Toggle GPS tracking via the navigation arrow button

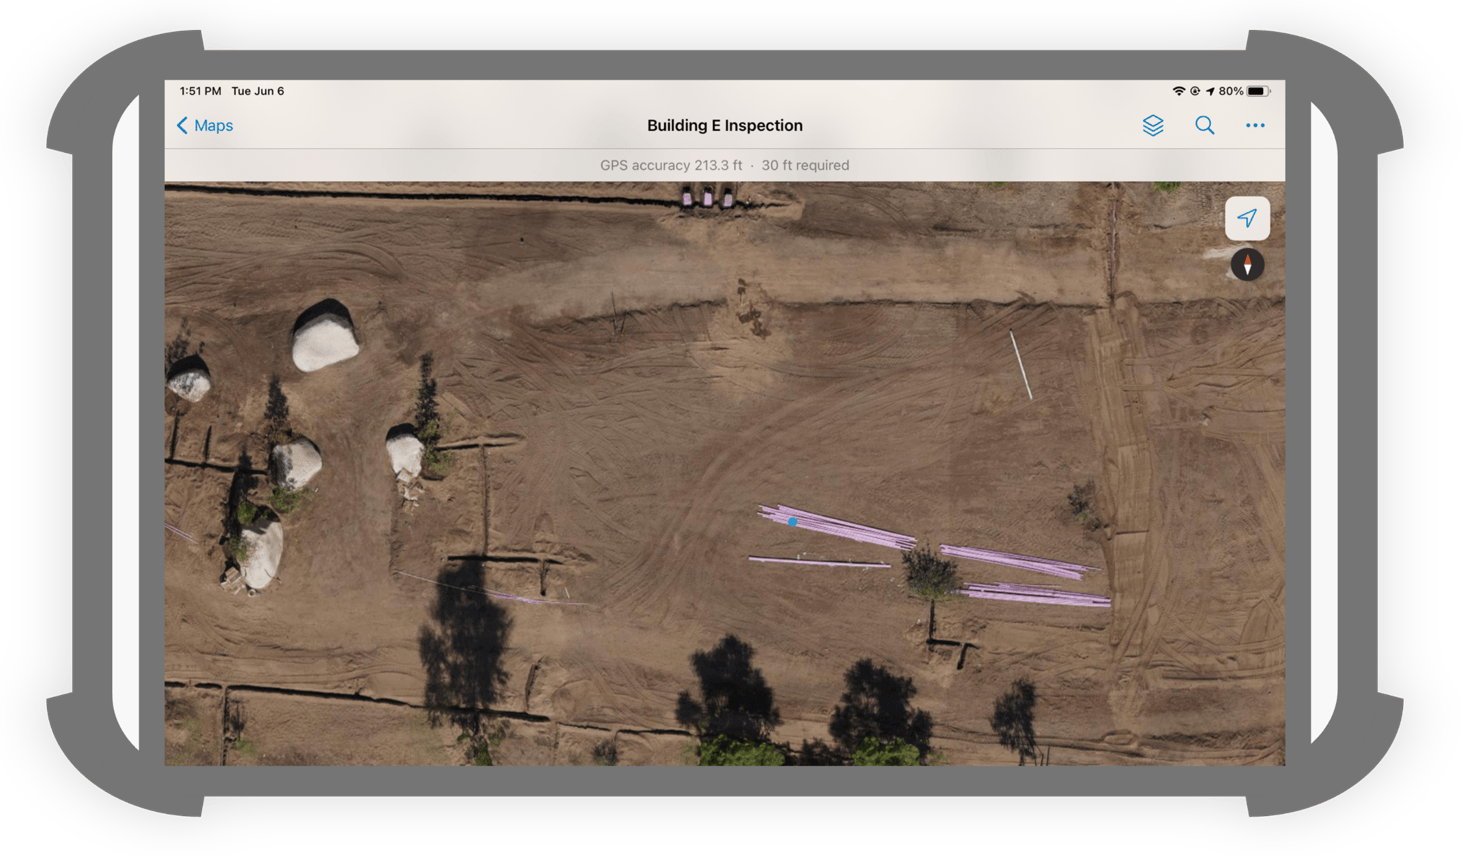coord(1247,218)
